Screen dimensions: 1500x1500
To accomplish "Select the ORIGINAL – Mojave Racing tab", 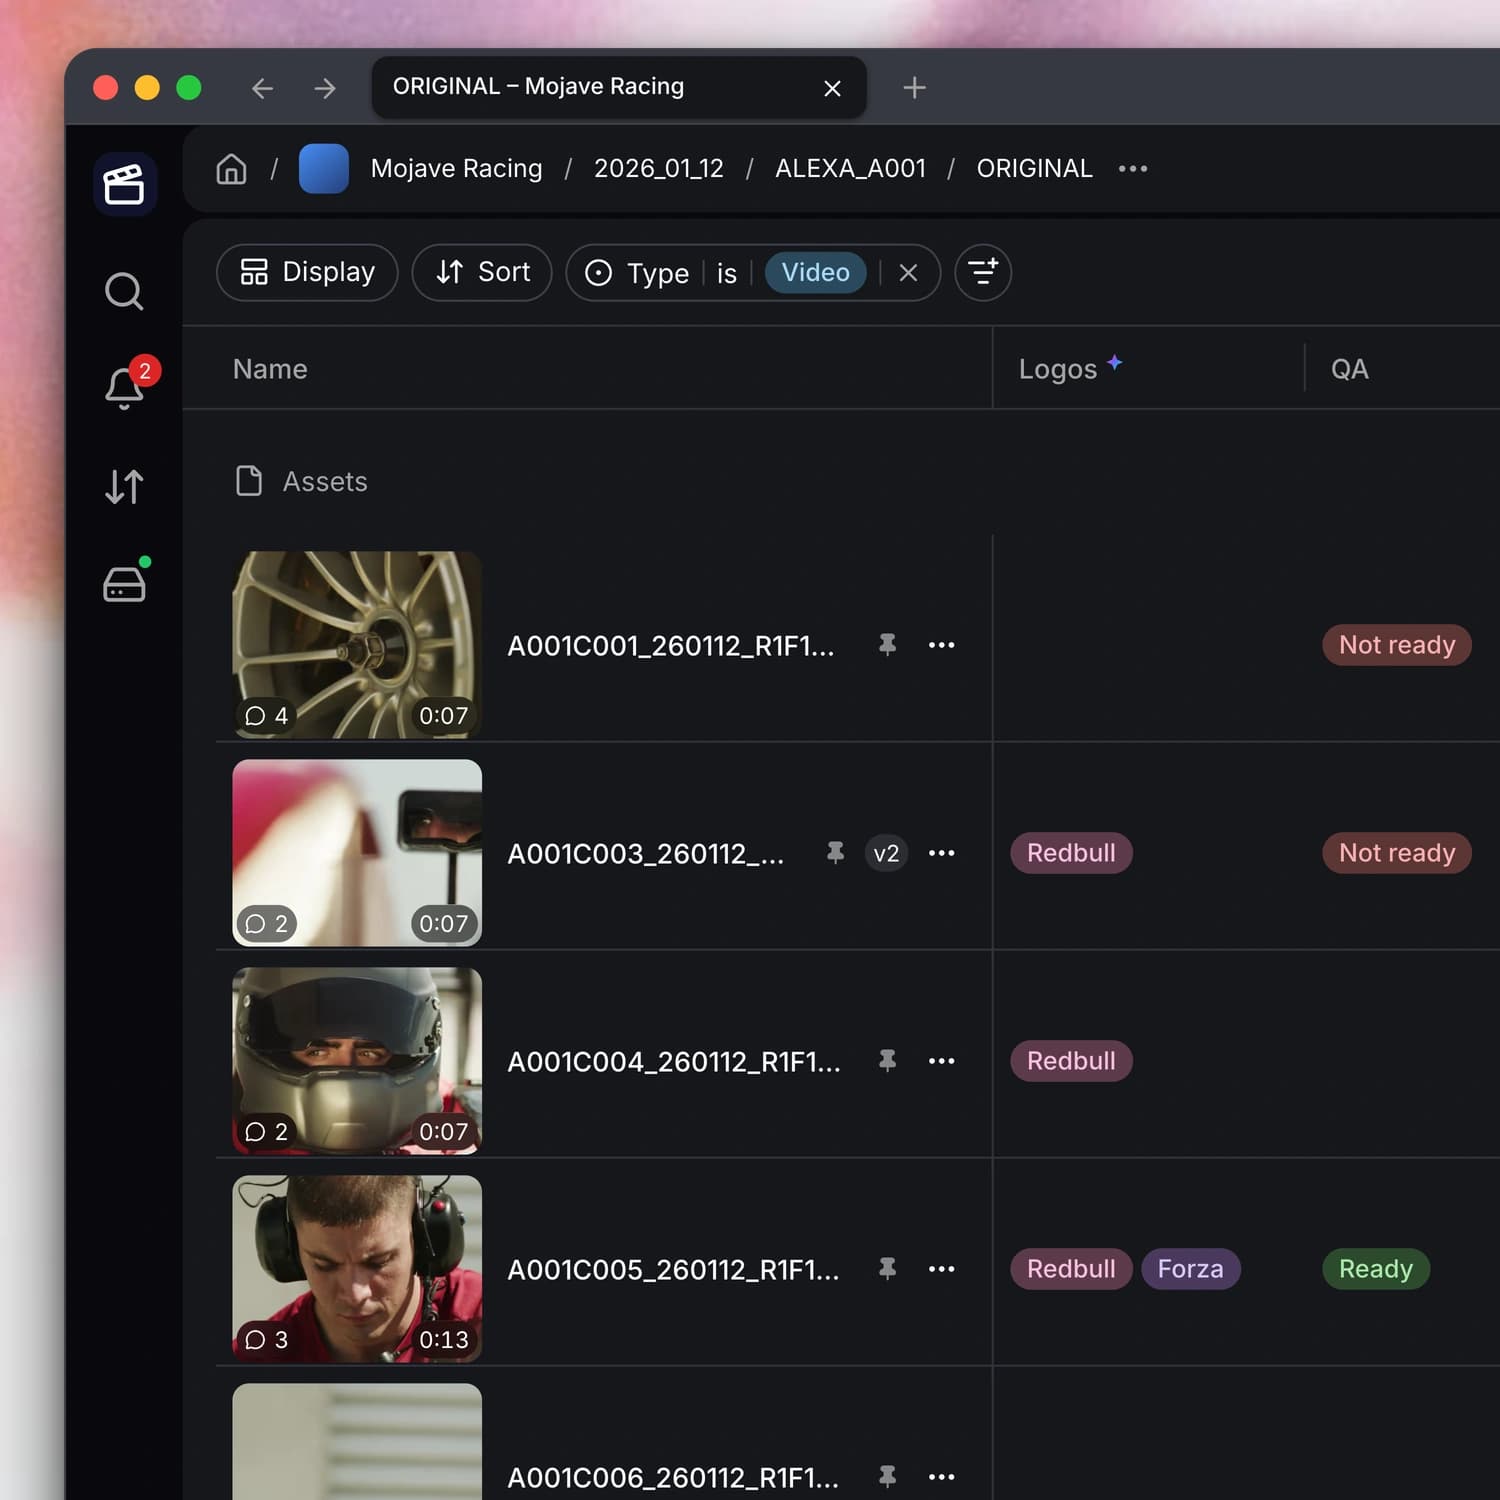I will pyautogui.click(x=619, y=87).
